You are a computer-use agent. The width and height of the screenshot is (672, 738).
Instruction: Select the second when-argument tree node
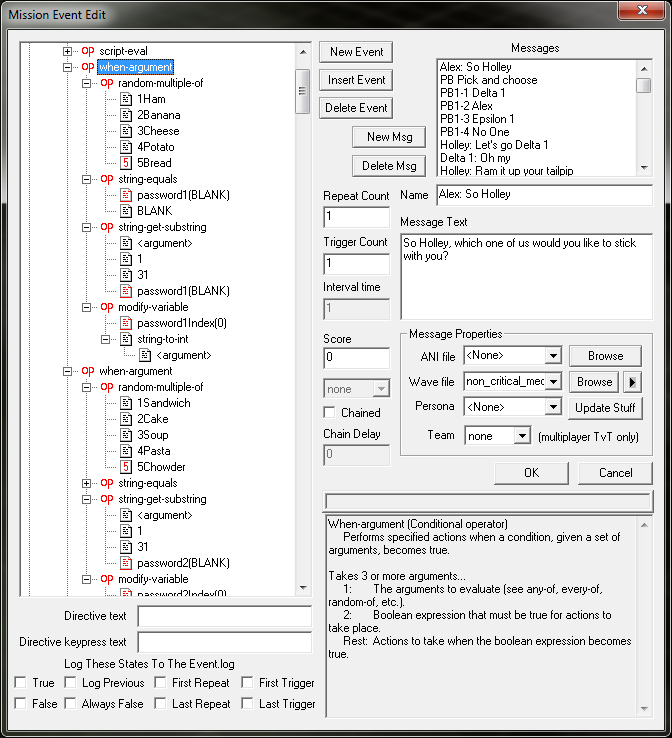click(136, 371)
